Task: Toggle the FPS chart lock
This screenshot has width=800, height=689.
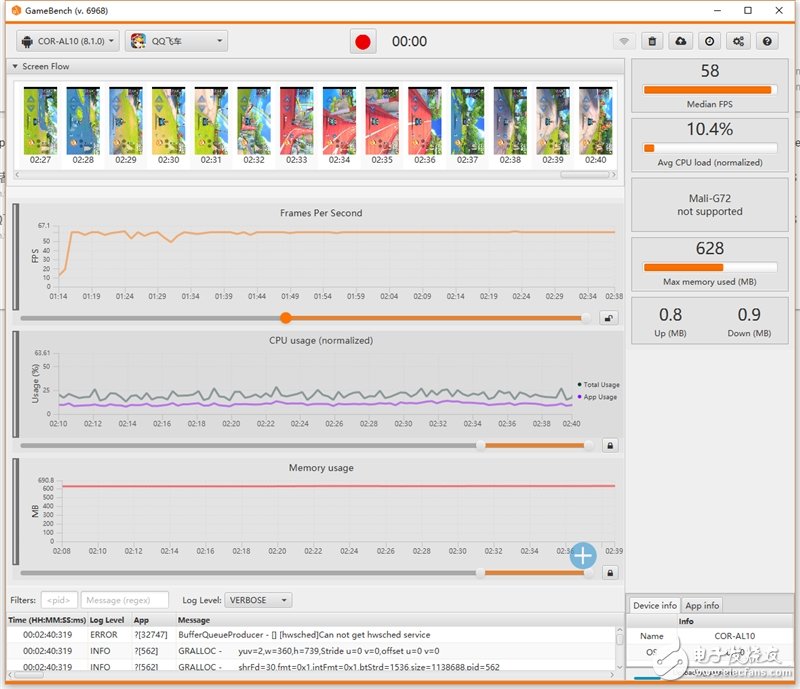Action: (x=609, y=318)
